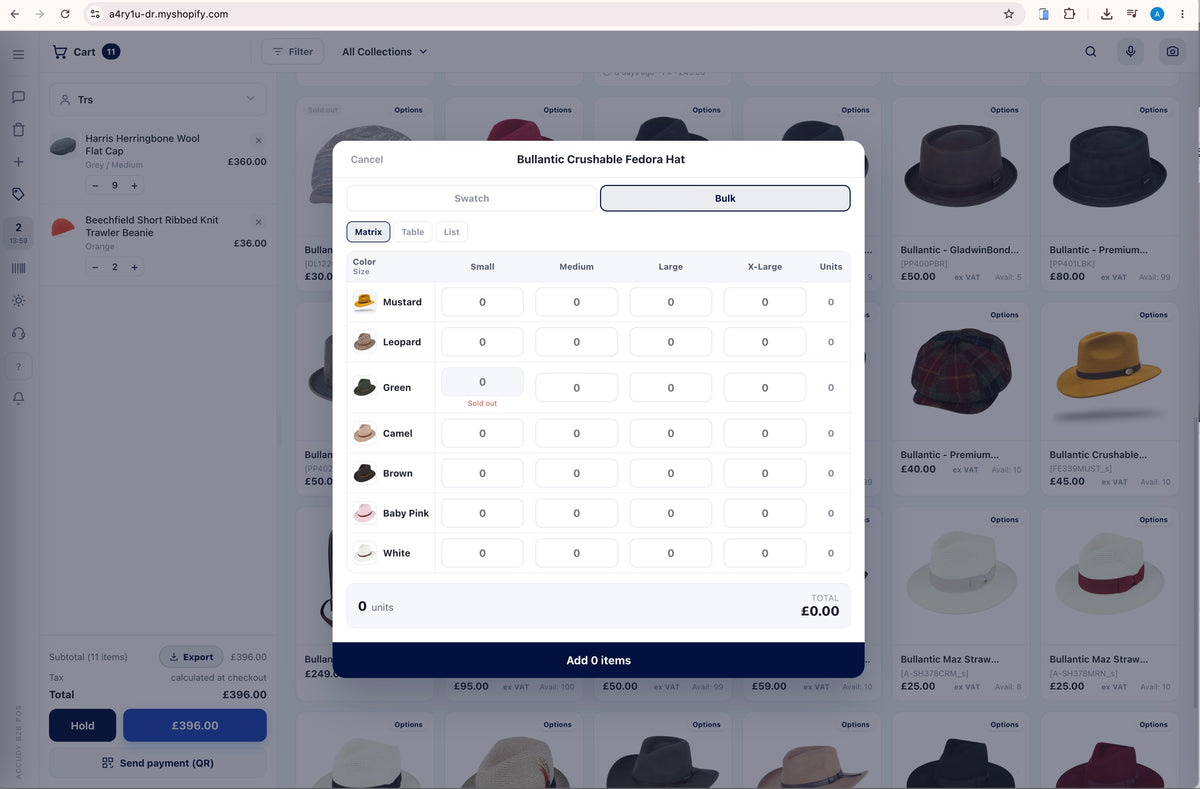Reload the page in the browser
The image size is (1200, 789).
click(65, 14)
